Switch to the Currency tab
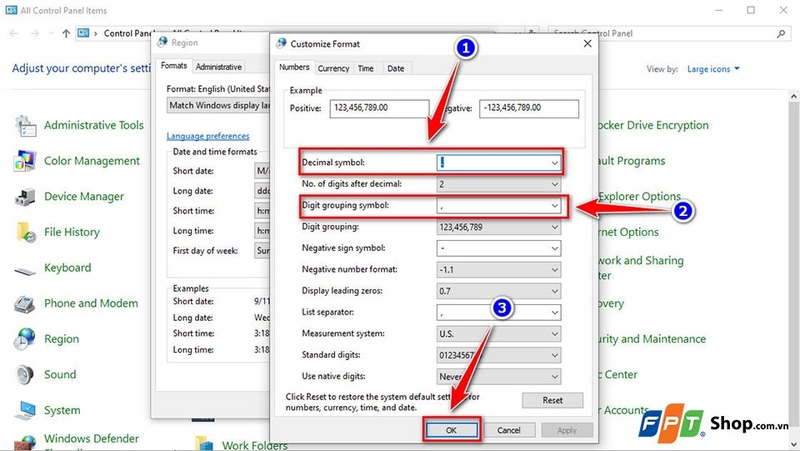The image size is (800, 451). point(333,68)
